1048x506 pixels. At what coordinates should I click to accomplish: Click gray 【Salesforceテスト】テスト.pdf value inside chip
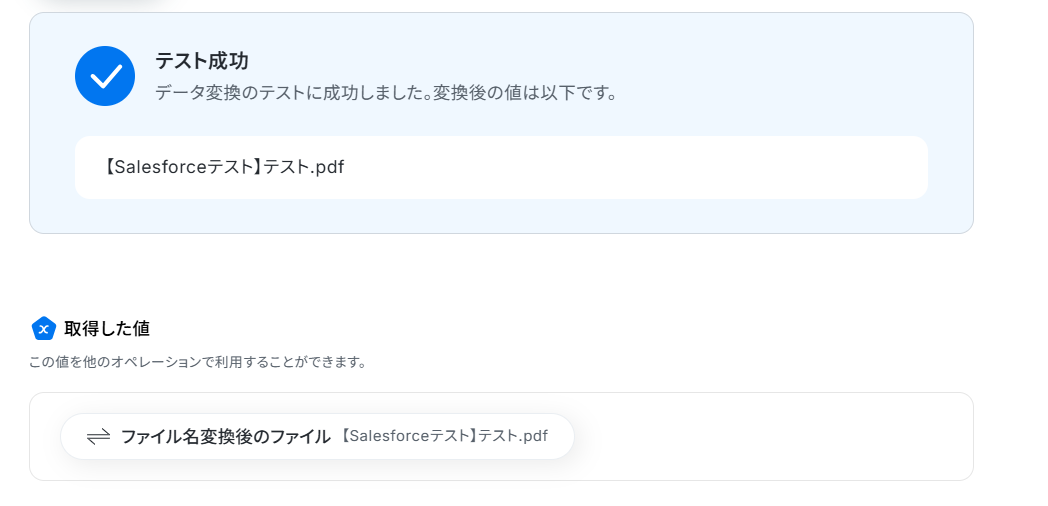[444, 436]
